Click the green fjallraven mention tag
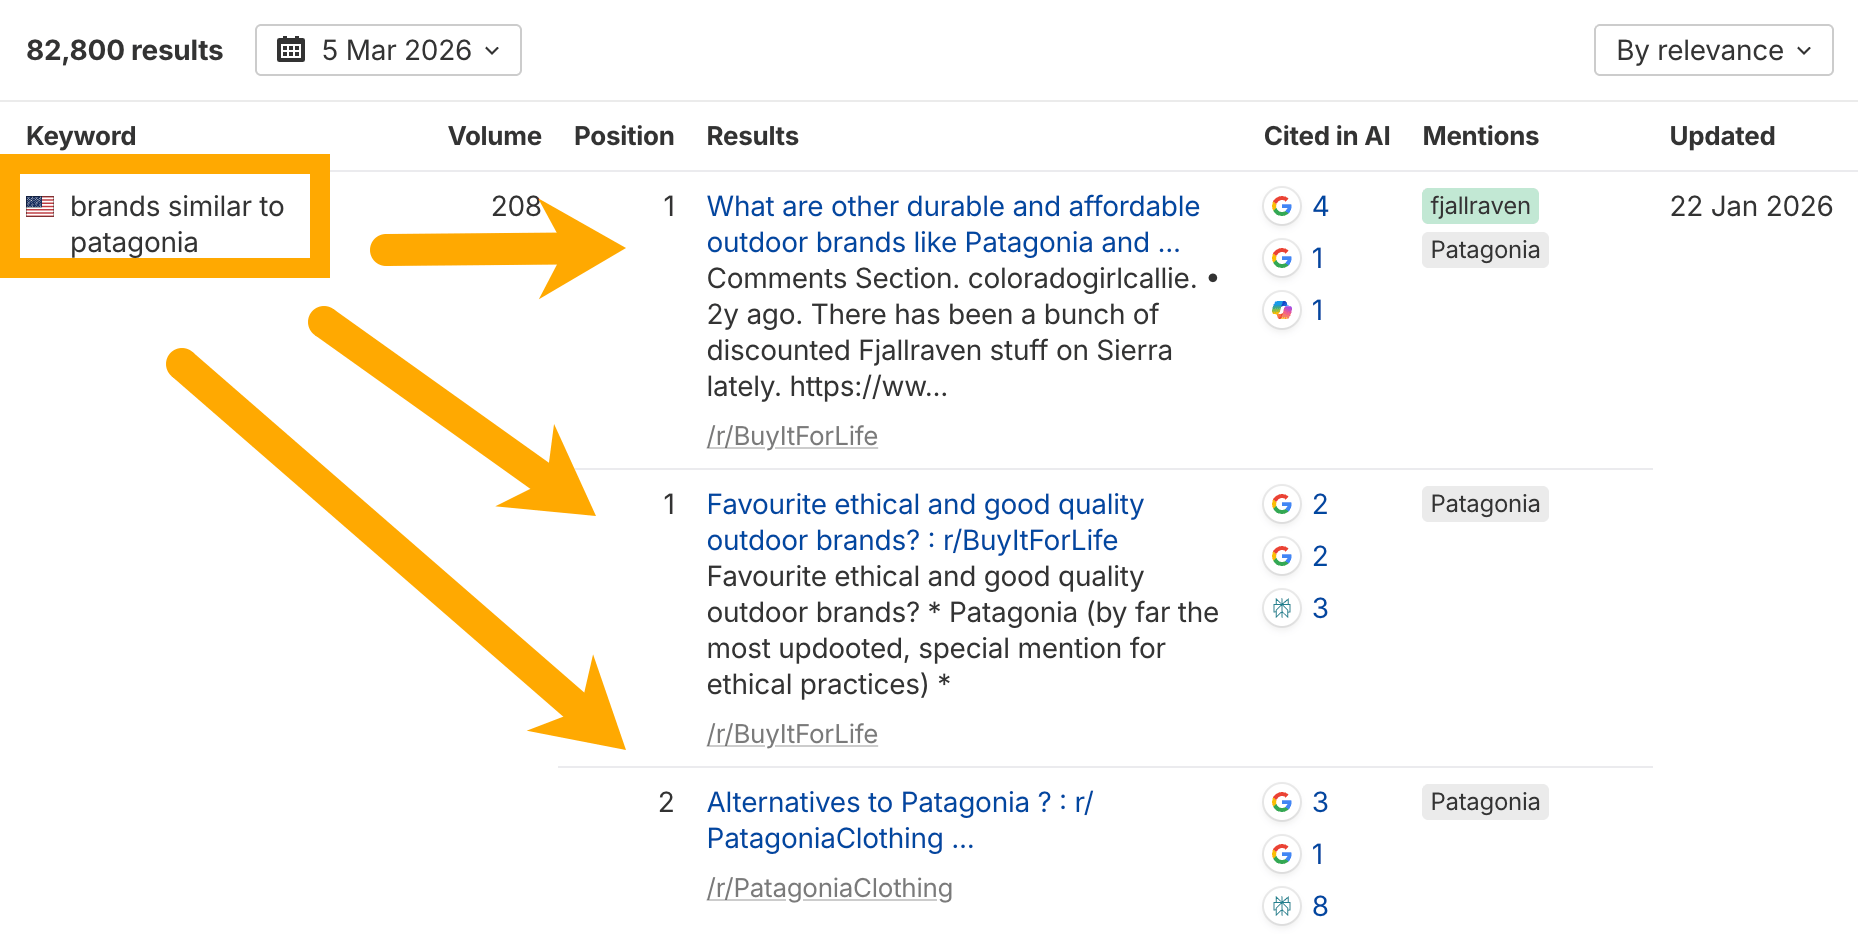The image size is (1866, 940). coord(1480,206)
